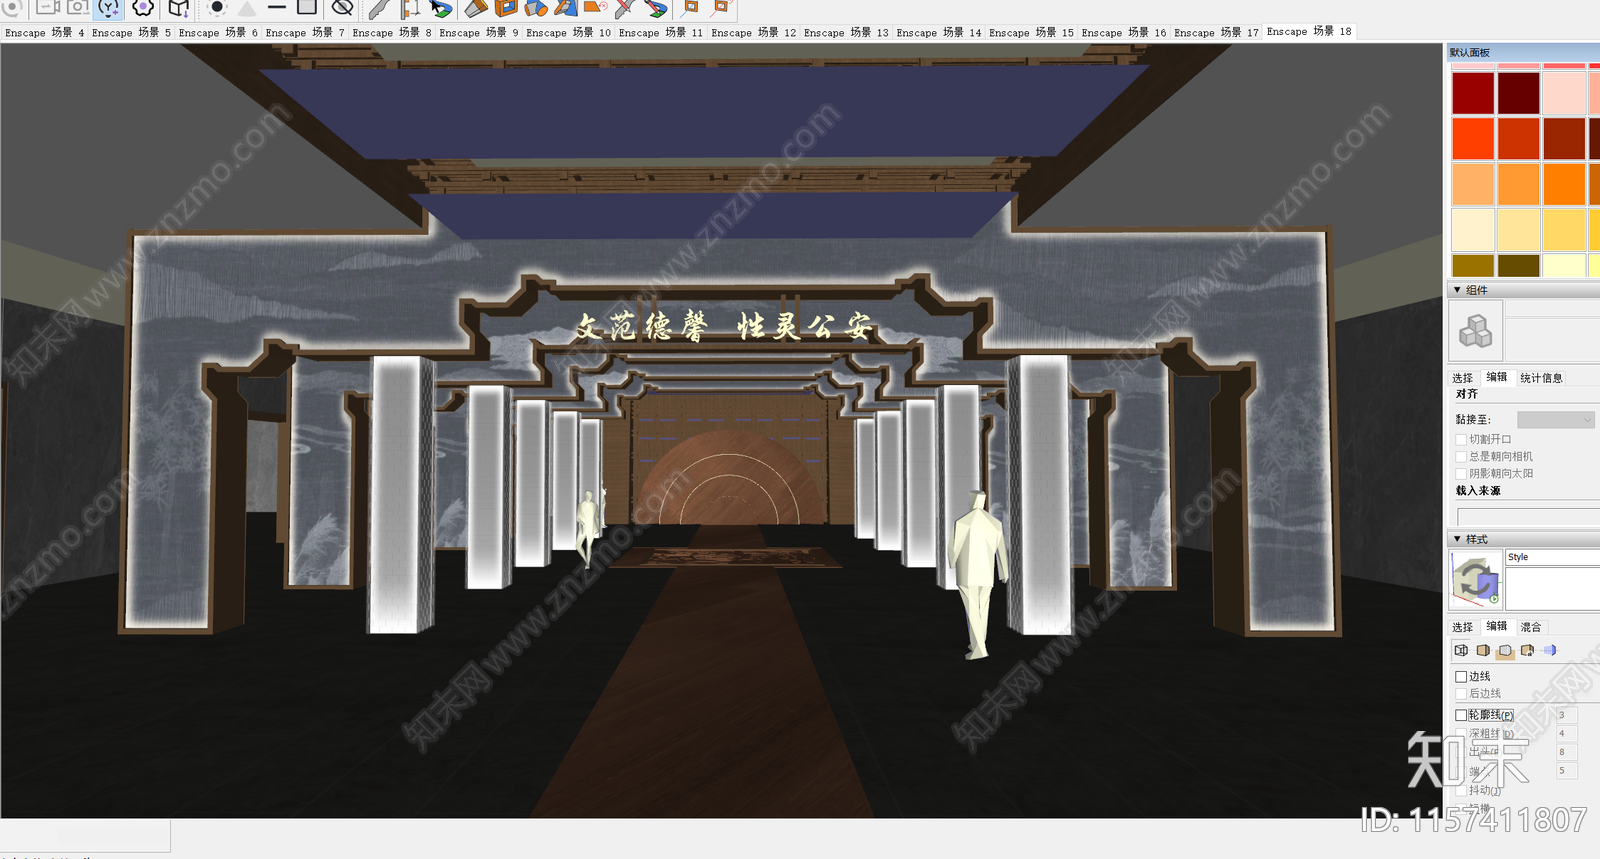Image resolution: width=1600 pixels, height=859 pixels.
Task: Enable the 轮廓线 profiles checkbox
Action: coord(1461,715)
